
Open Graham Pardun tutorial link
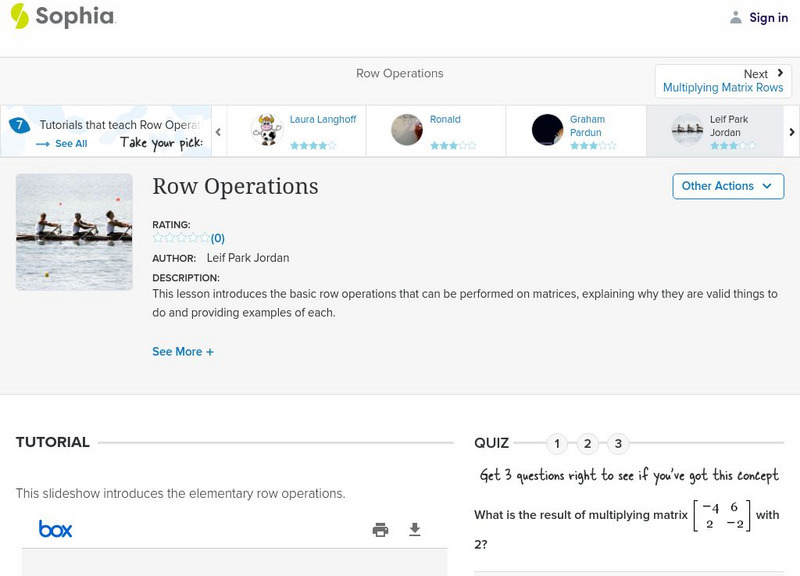tap(587, 126)
